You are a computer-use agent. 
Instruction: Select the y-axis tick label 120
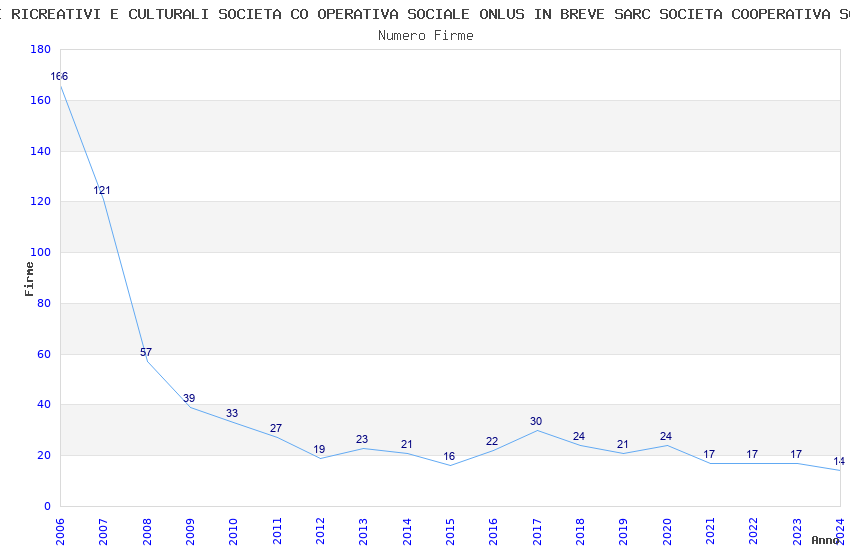pos(41,201)
